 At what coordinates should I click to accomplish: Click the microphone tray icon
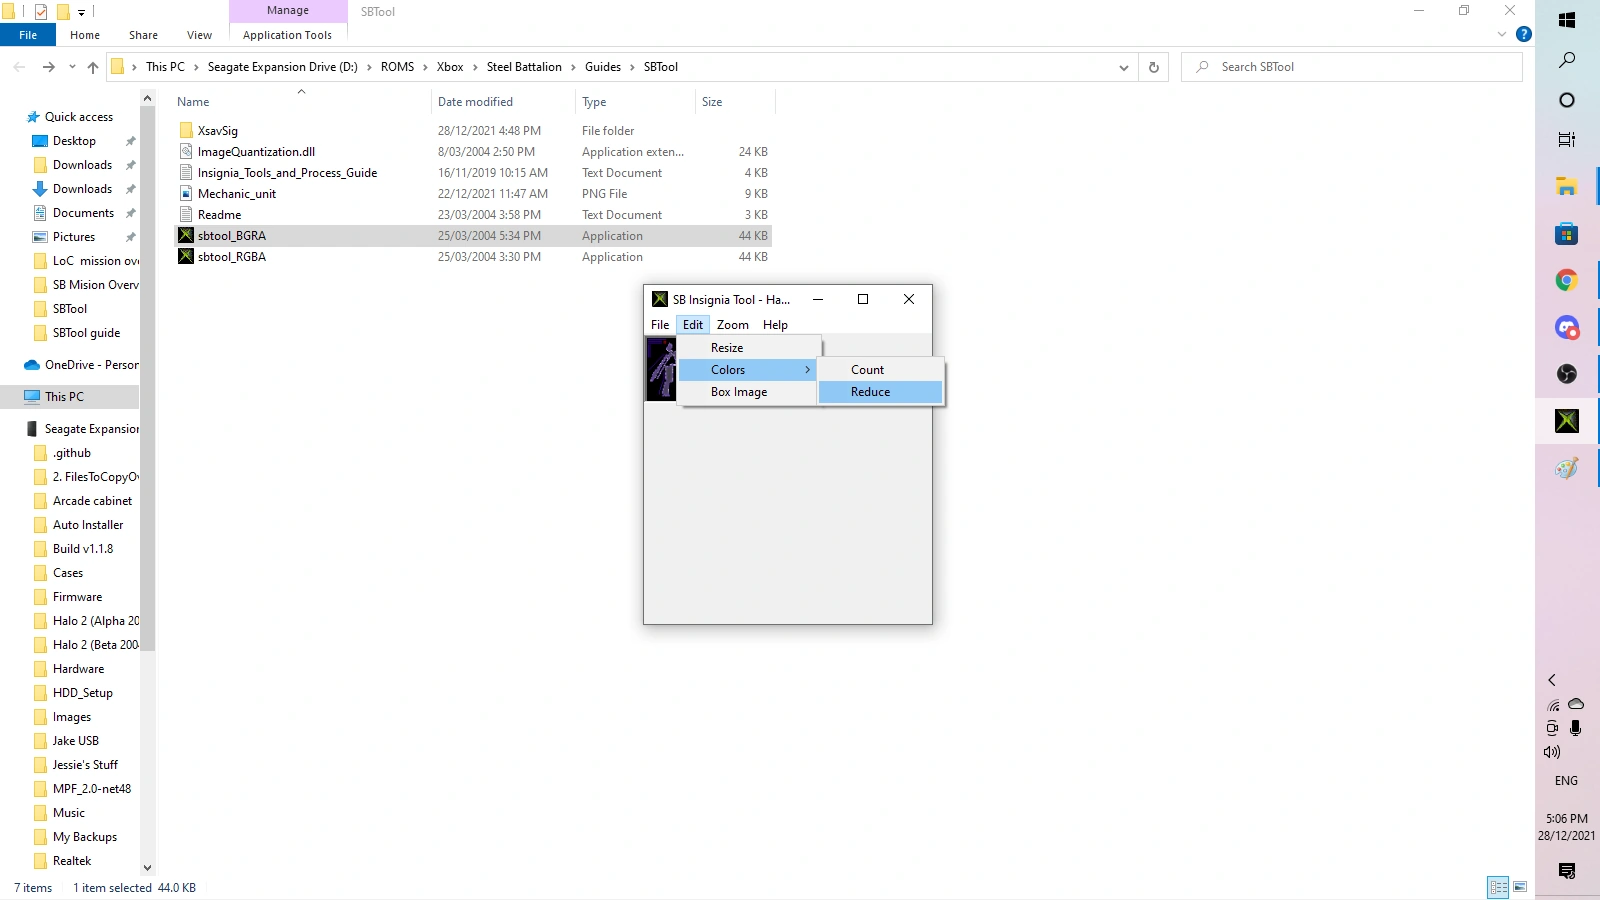(1576, 728)
